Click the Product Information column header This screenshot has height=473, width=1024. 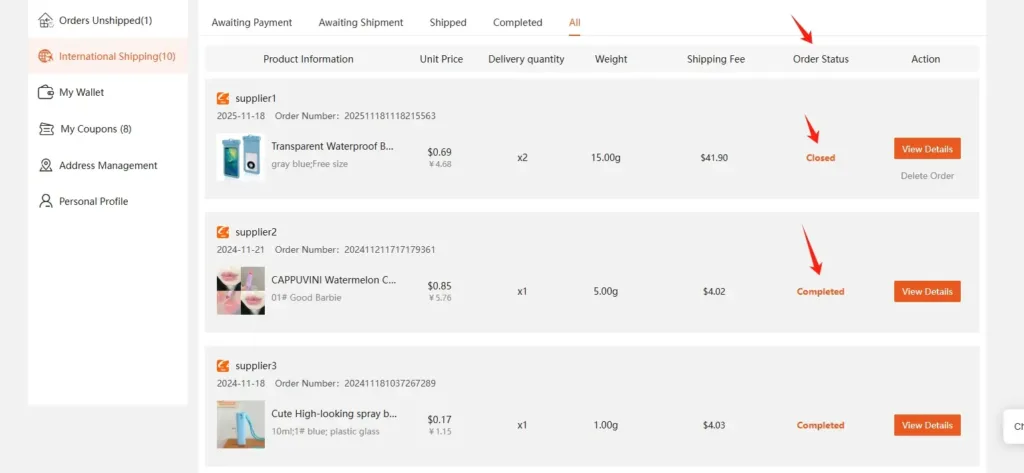[x=308, y=59]
